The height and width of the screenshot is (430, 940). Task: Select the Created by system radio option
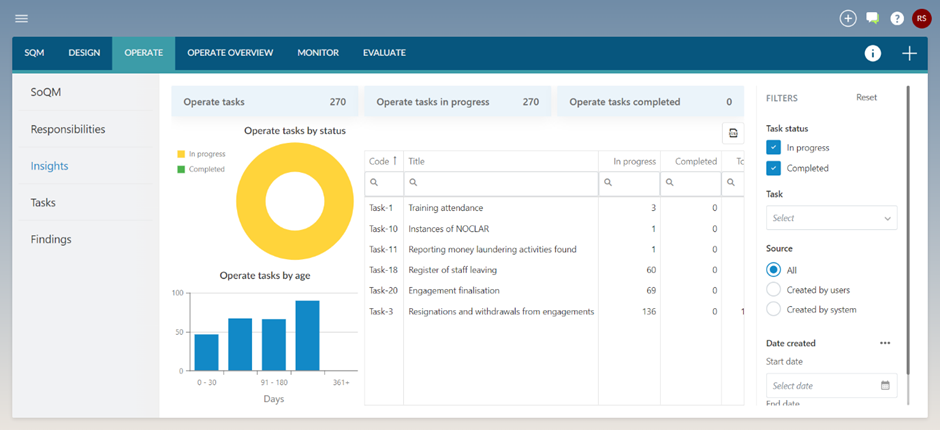[773, 309]
